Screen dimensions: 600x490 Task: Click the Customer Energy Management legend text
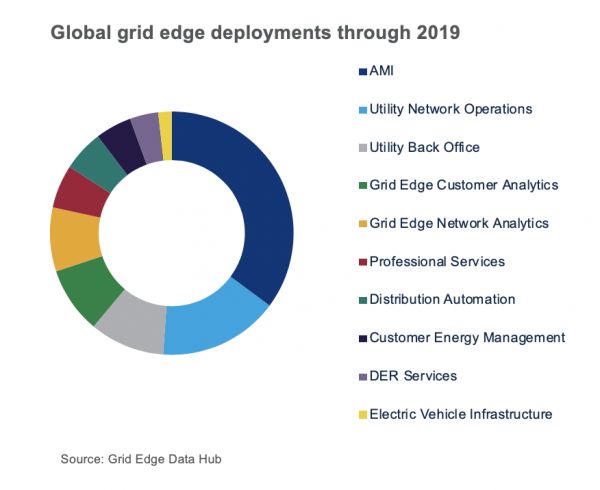[467, 338]
